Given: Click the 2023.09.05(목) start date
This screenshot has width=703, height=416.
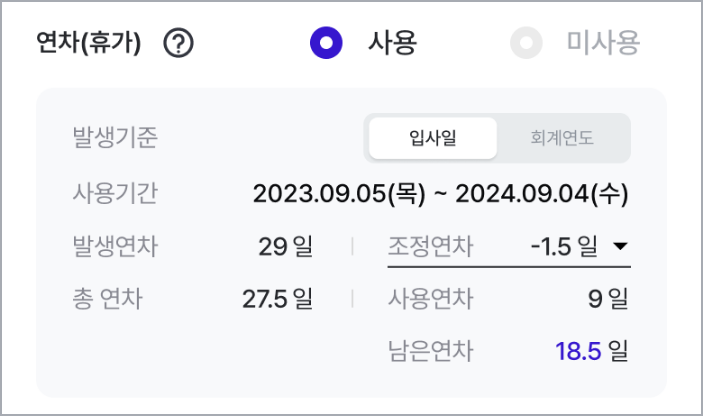Looking at the screenshot, I should [339, 194].
